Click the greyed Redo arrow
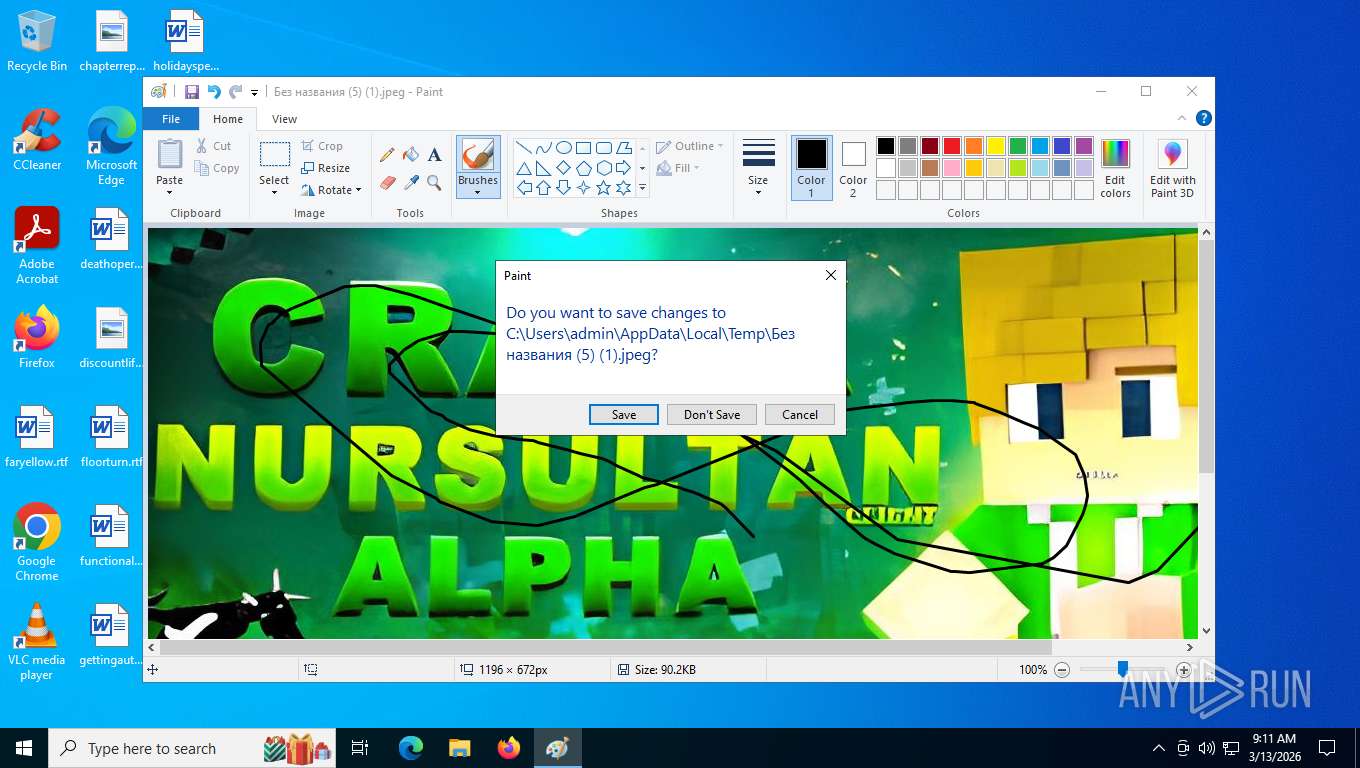 coord(236,92)
